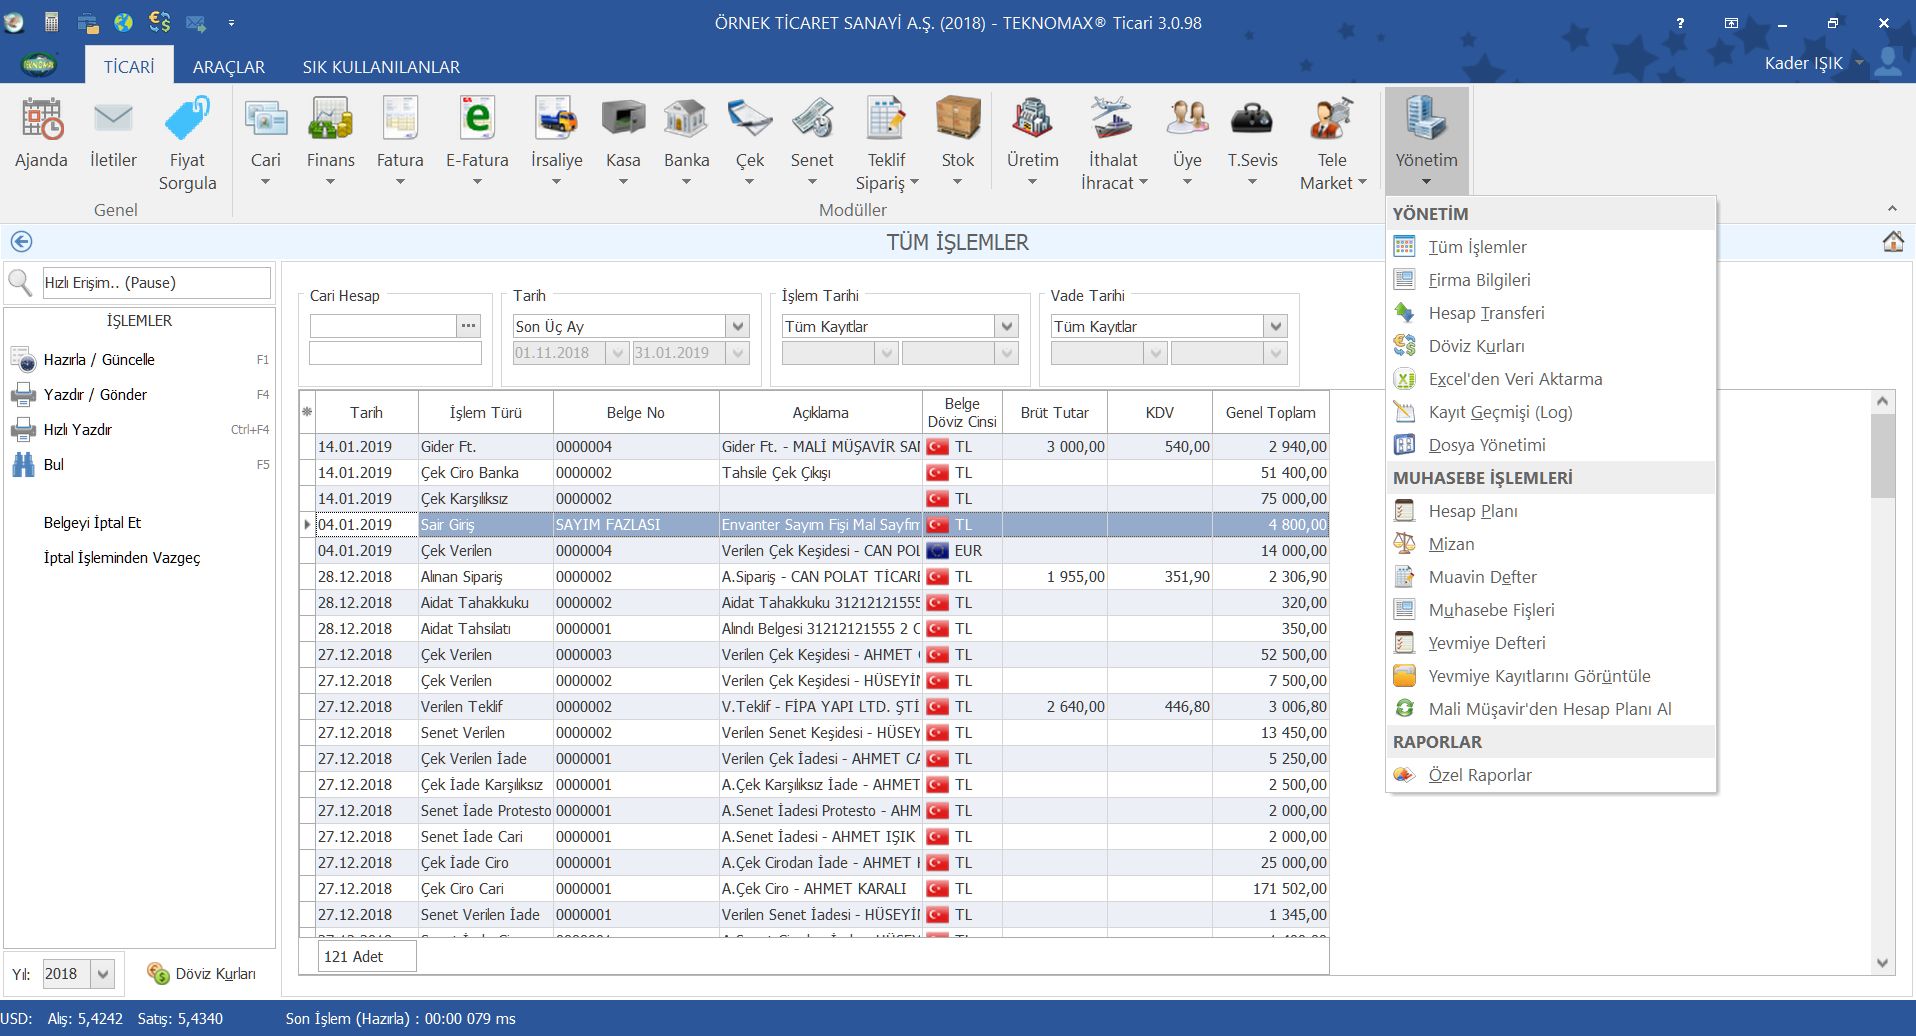The height and width of the screenshot is (1036, 1916).
Task: Open the İşlem Tarihi filter dropdown
Action: (1007, 326)
